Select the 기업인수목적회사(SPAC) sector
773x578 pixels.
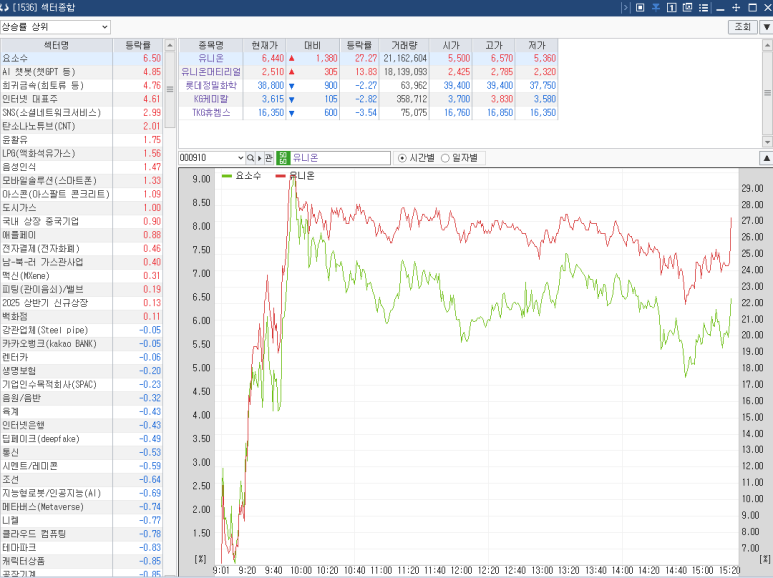pyautogui.click(x=81, y=384)
